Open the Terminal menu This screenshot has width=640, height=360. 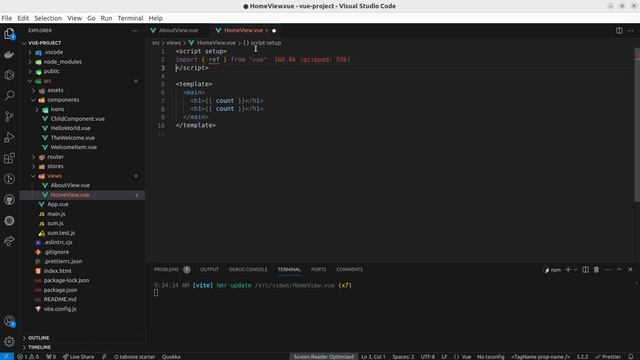130,18
